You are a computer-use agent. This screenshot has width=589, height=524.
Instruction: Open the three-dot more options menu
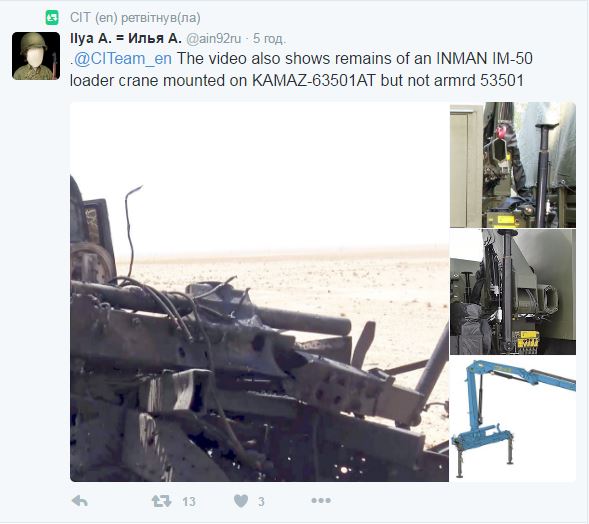click(321, 500)
